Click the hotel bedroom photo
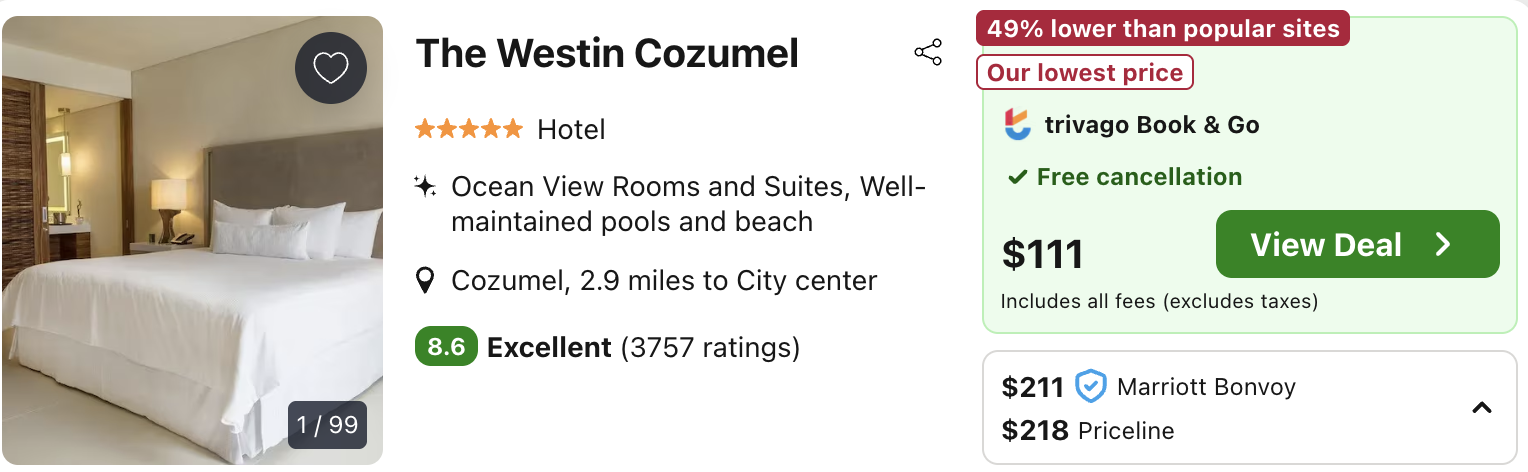The height and width of the screenshot is (472, 1528). pos(192,240)
